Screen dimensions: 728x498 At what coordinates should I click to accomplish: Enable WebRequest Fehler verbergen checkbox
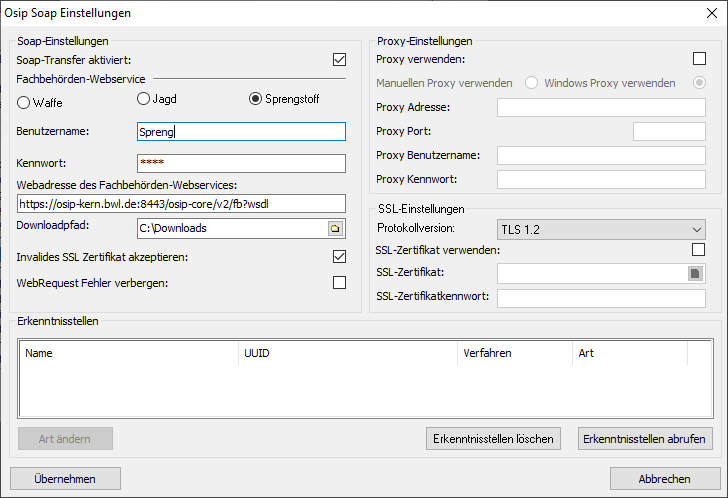[339, 283]
